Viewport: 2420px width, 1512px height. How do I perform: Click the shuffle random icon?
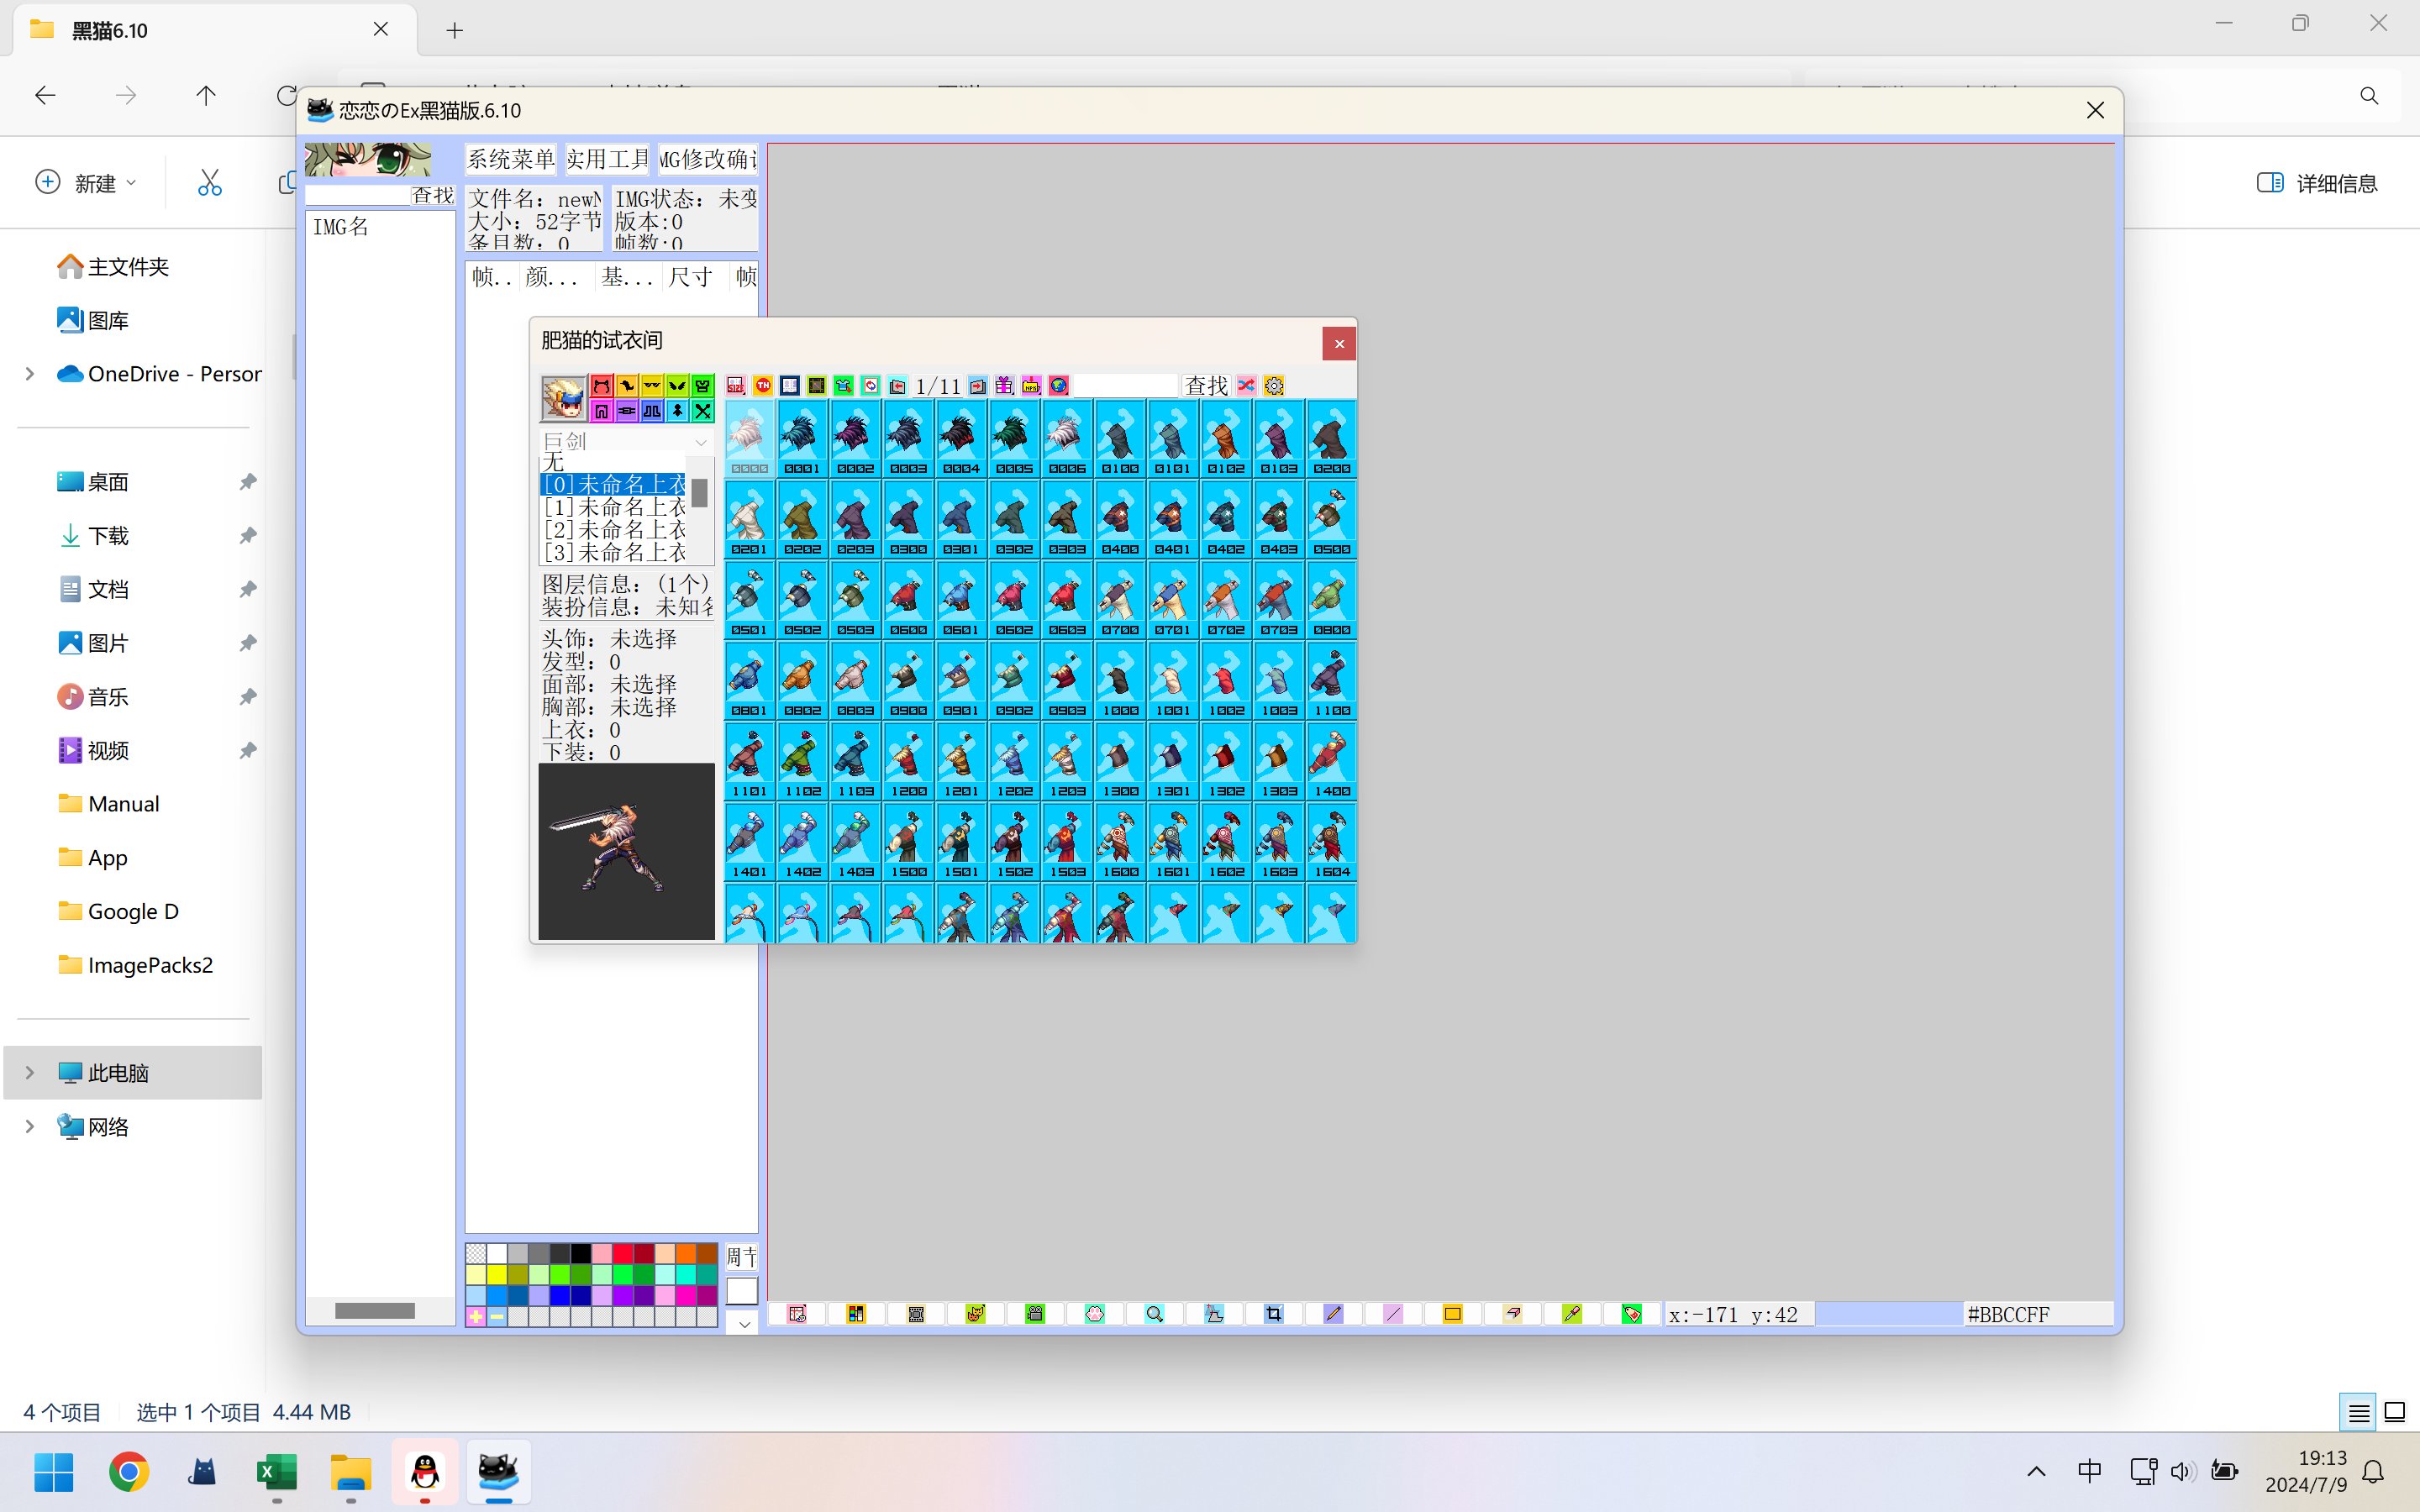(x=1247, y=386)
